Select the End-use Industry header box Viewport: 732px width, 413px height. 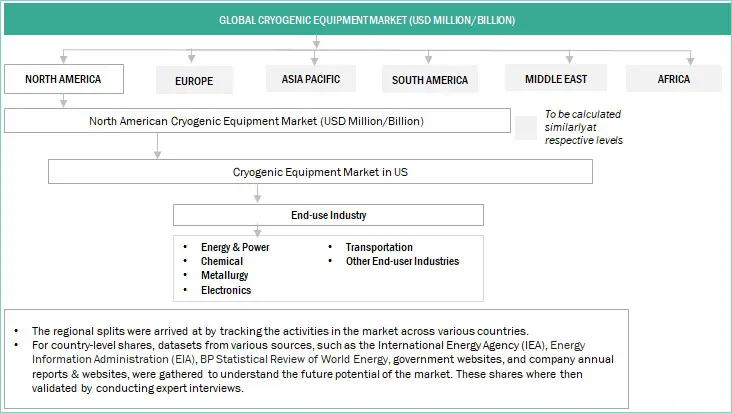pyautogui.click(x=327, y=215)
